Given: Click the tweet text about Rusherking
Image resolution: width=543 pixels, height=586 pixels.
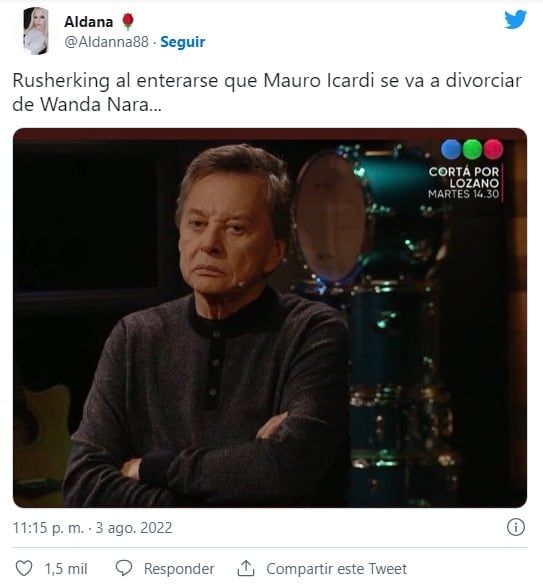Looking at the screenshot, I should coord(267,92).
